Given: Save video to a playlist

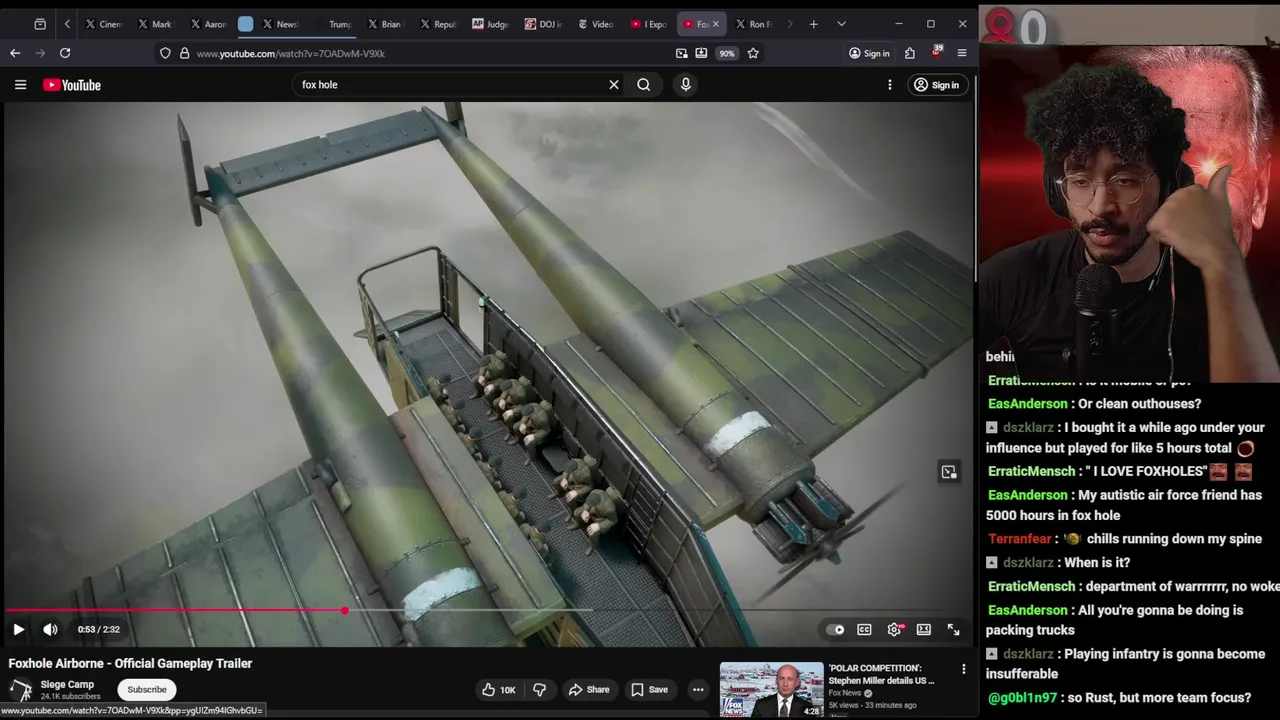Looking at the screenshot, I should pos(649,689).
